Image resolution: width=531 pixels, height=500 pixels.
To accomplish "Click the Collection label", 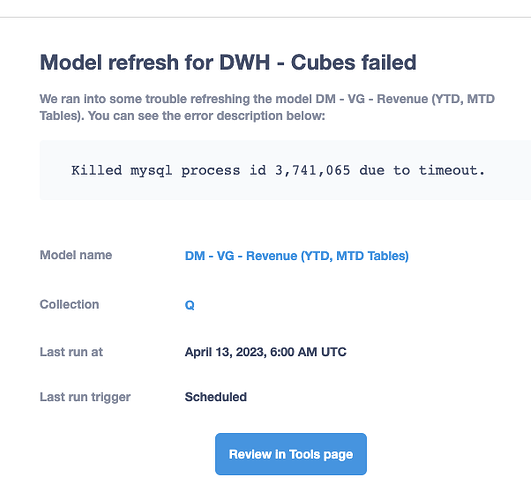I will point(69,304).
